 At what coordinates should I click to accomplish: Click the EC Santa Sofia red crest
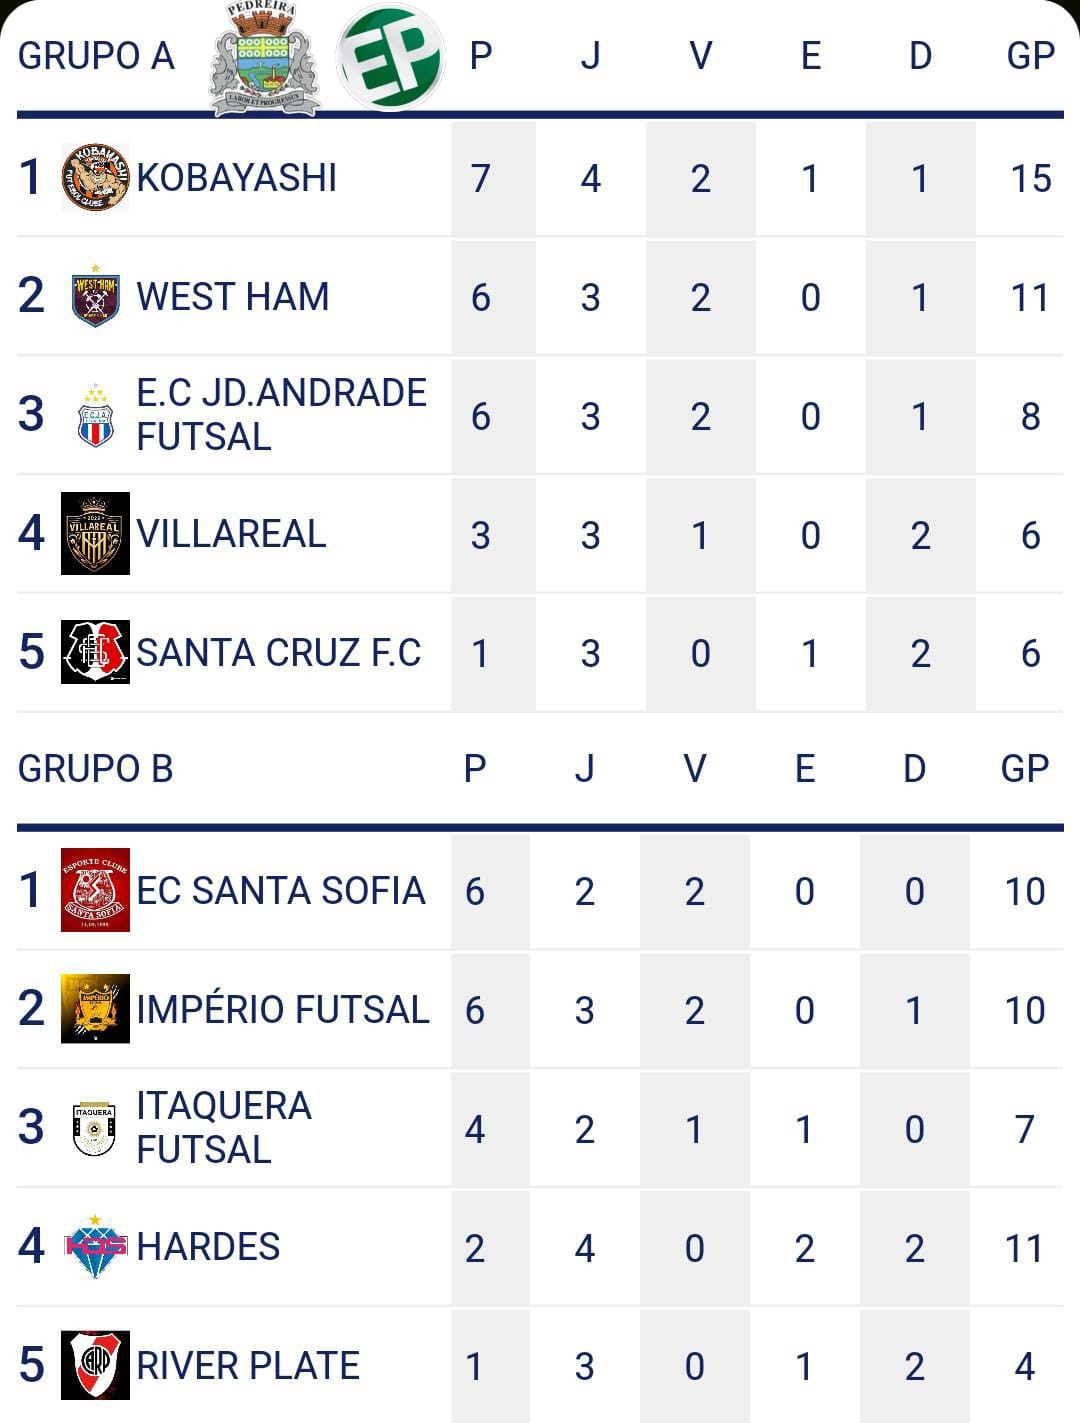95,890
